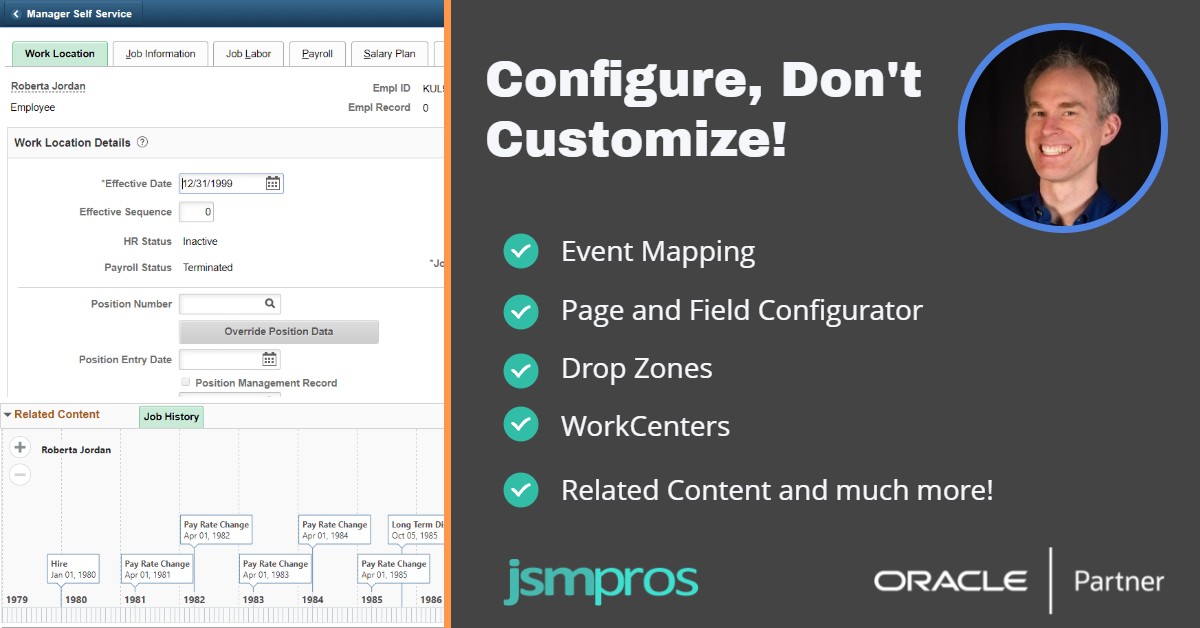Click the jsmpros logo
Viewport: 1200px width, 628px height.
pyautogui.click(x=600, y=582)
